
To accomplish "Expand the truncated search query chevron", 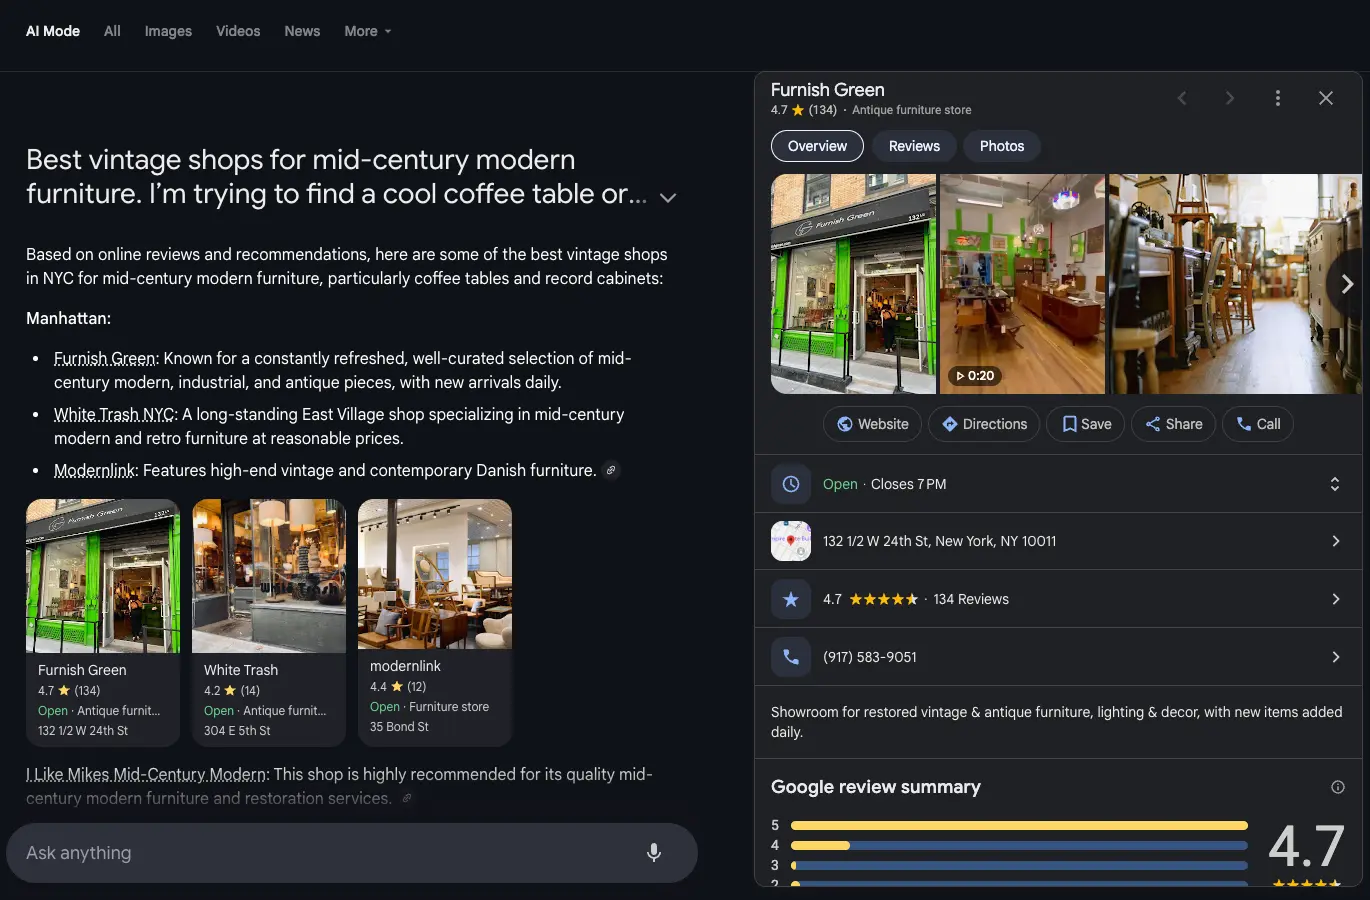I will click(668, 197).
